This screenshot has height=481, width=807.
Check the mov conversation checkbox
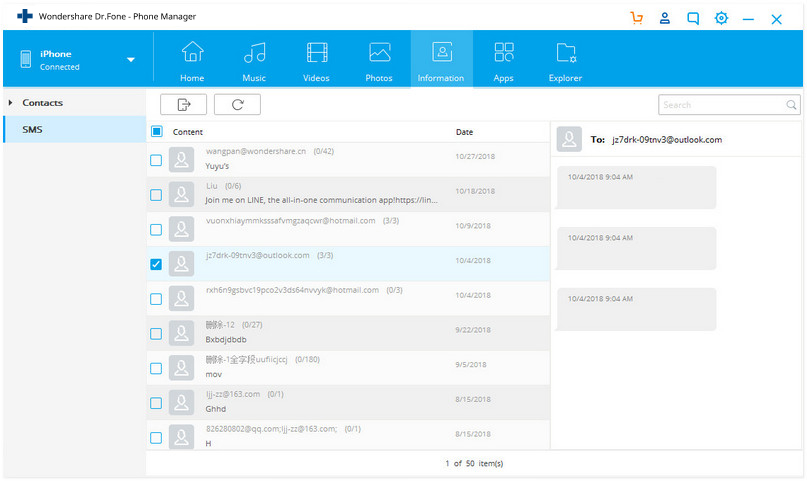[156, 368]
